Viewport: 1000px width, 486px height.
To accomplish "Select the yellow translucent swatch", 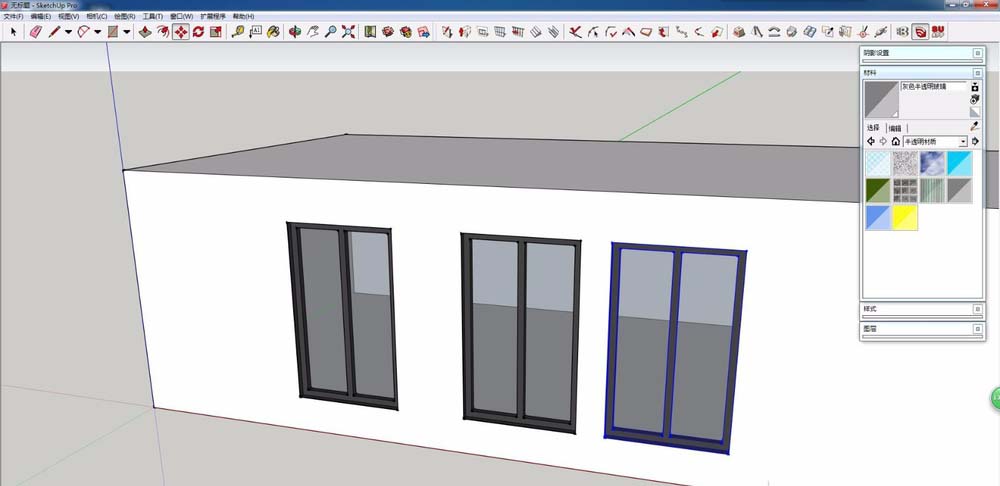I will point(905,217).
